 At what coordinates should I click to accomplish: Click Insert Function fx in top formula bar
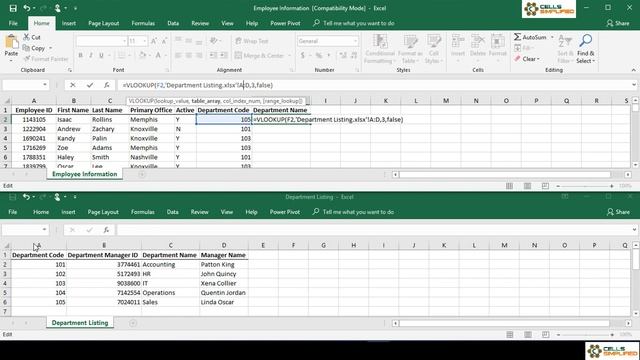tap(107, 85)
